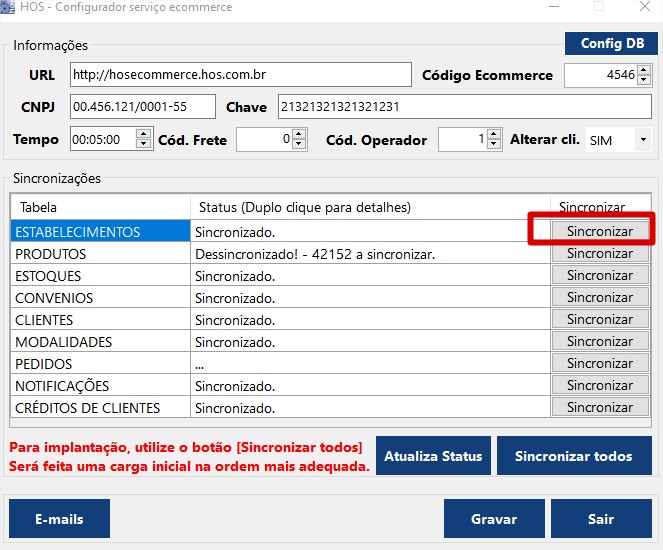The image size is (663, 550).
Task: Click the HOS app icon in title bar
Action: (x=8, y=8)
